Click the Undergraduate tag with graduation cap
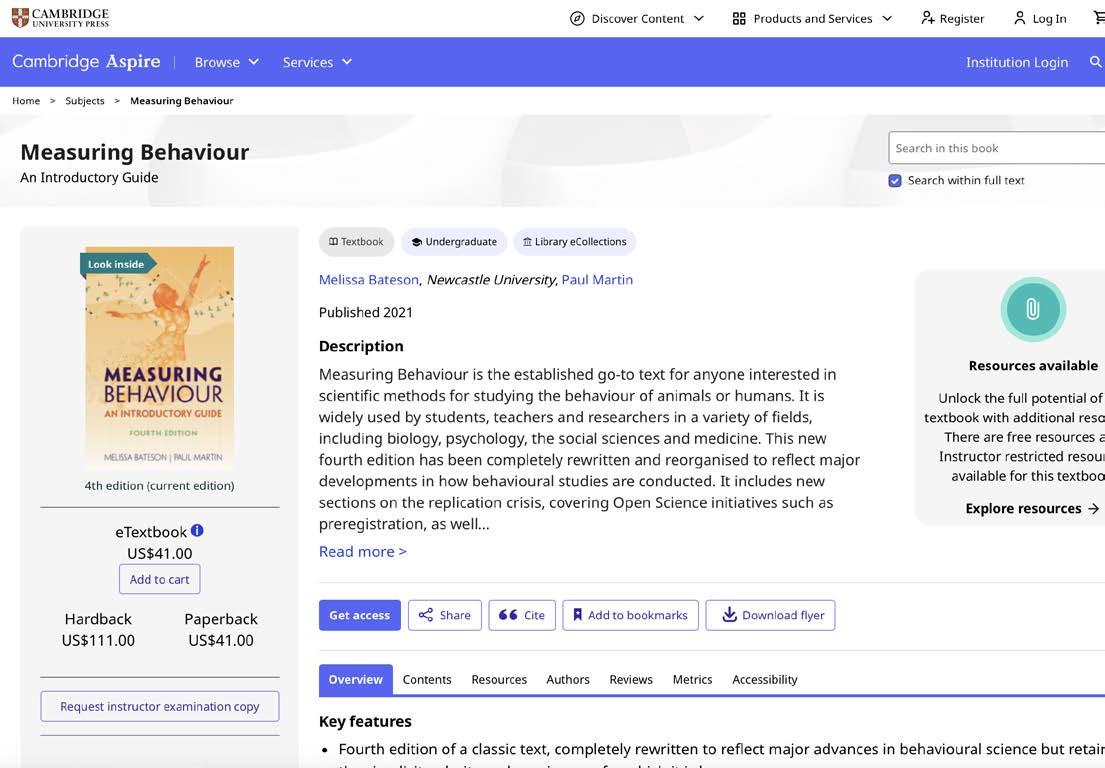The image size is (1105, 768). coord(454,242)
